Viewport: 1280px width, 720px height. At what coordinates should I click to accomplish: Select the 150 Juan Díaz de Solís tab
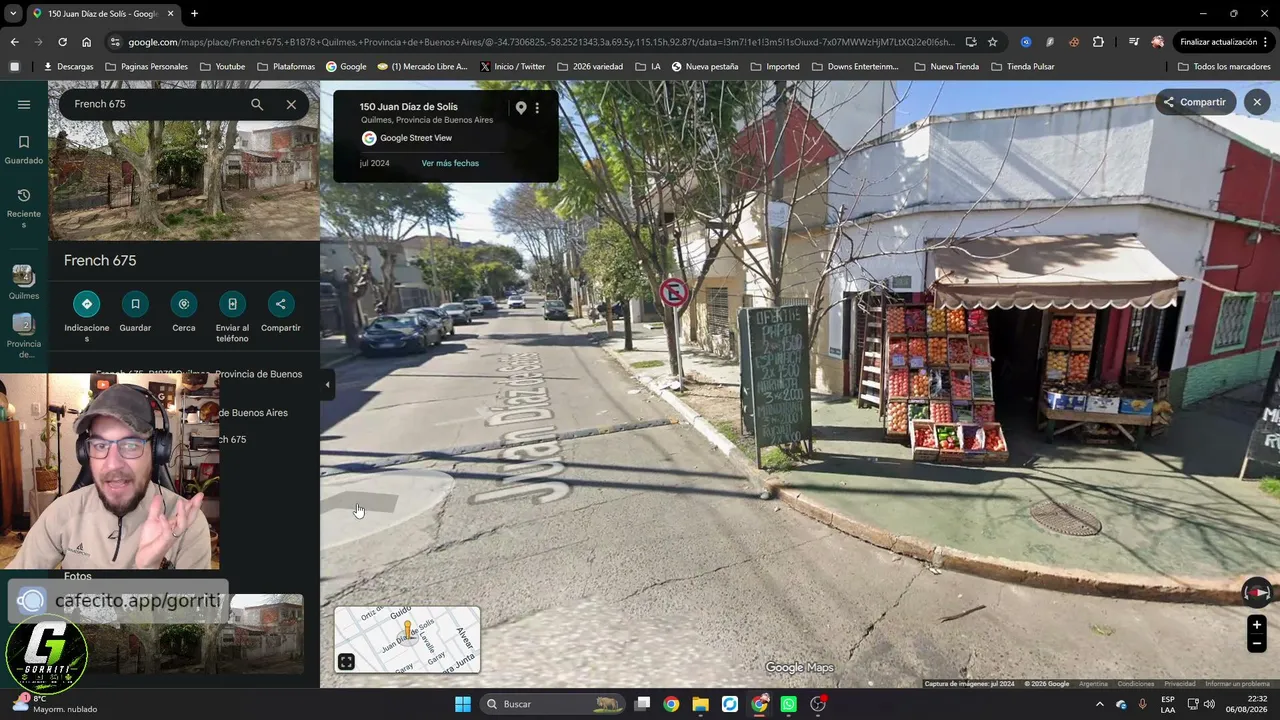(104, 14)
